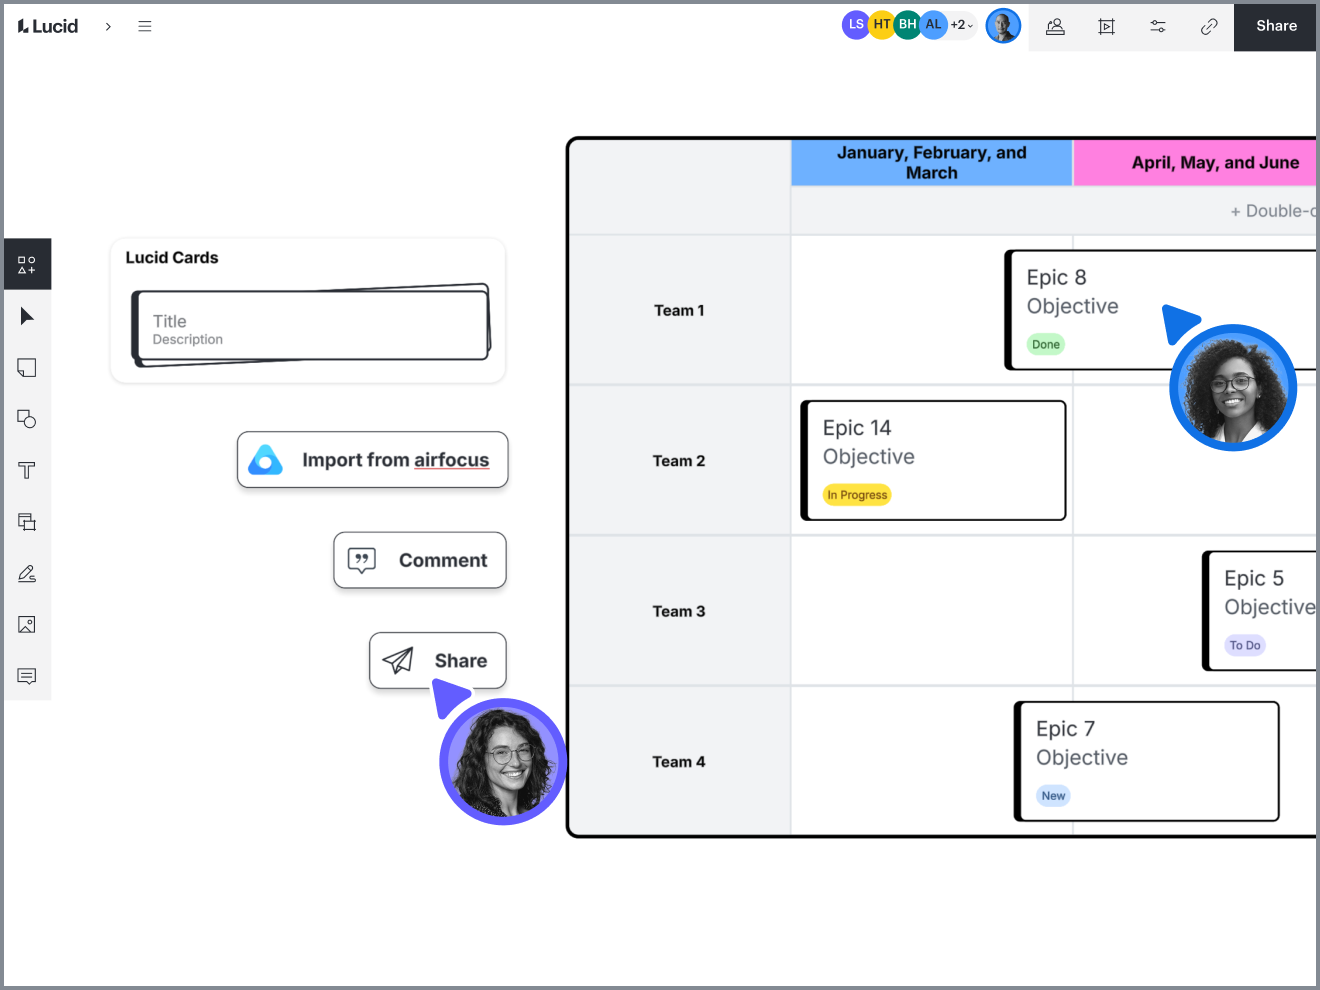
Task: Click the Comment button
Action: [420, 560]
